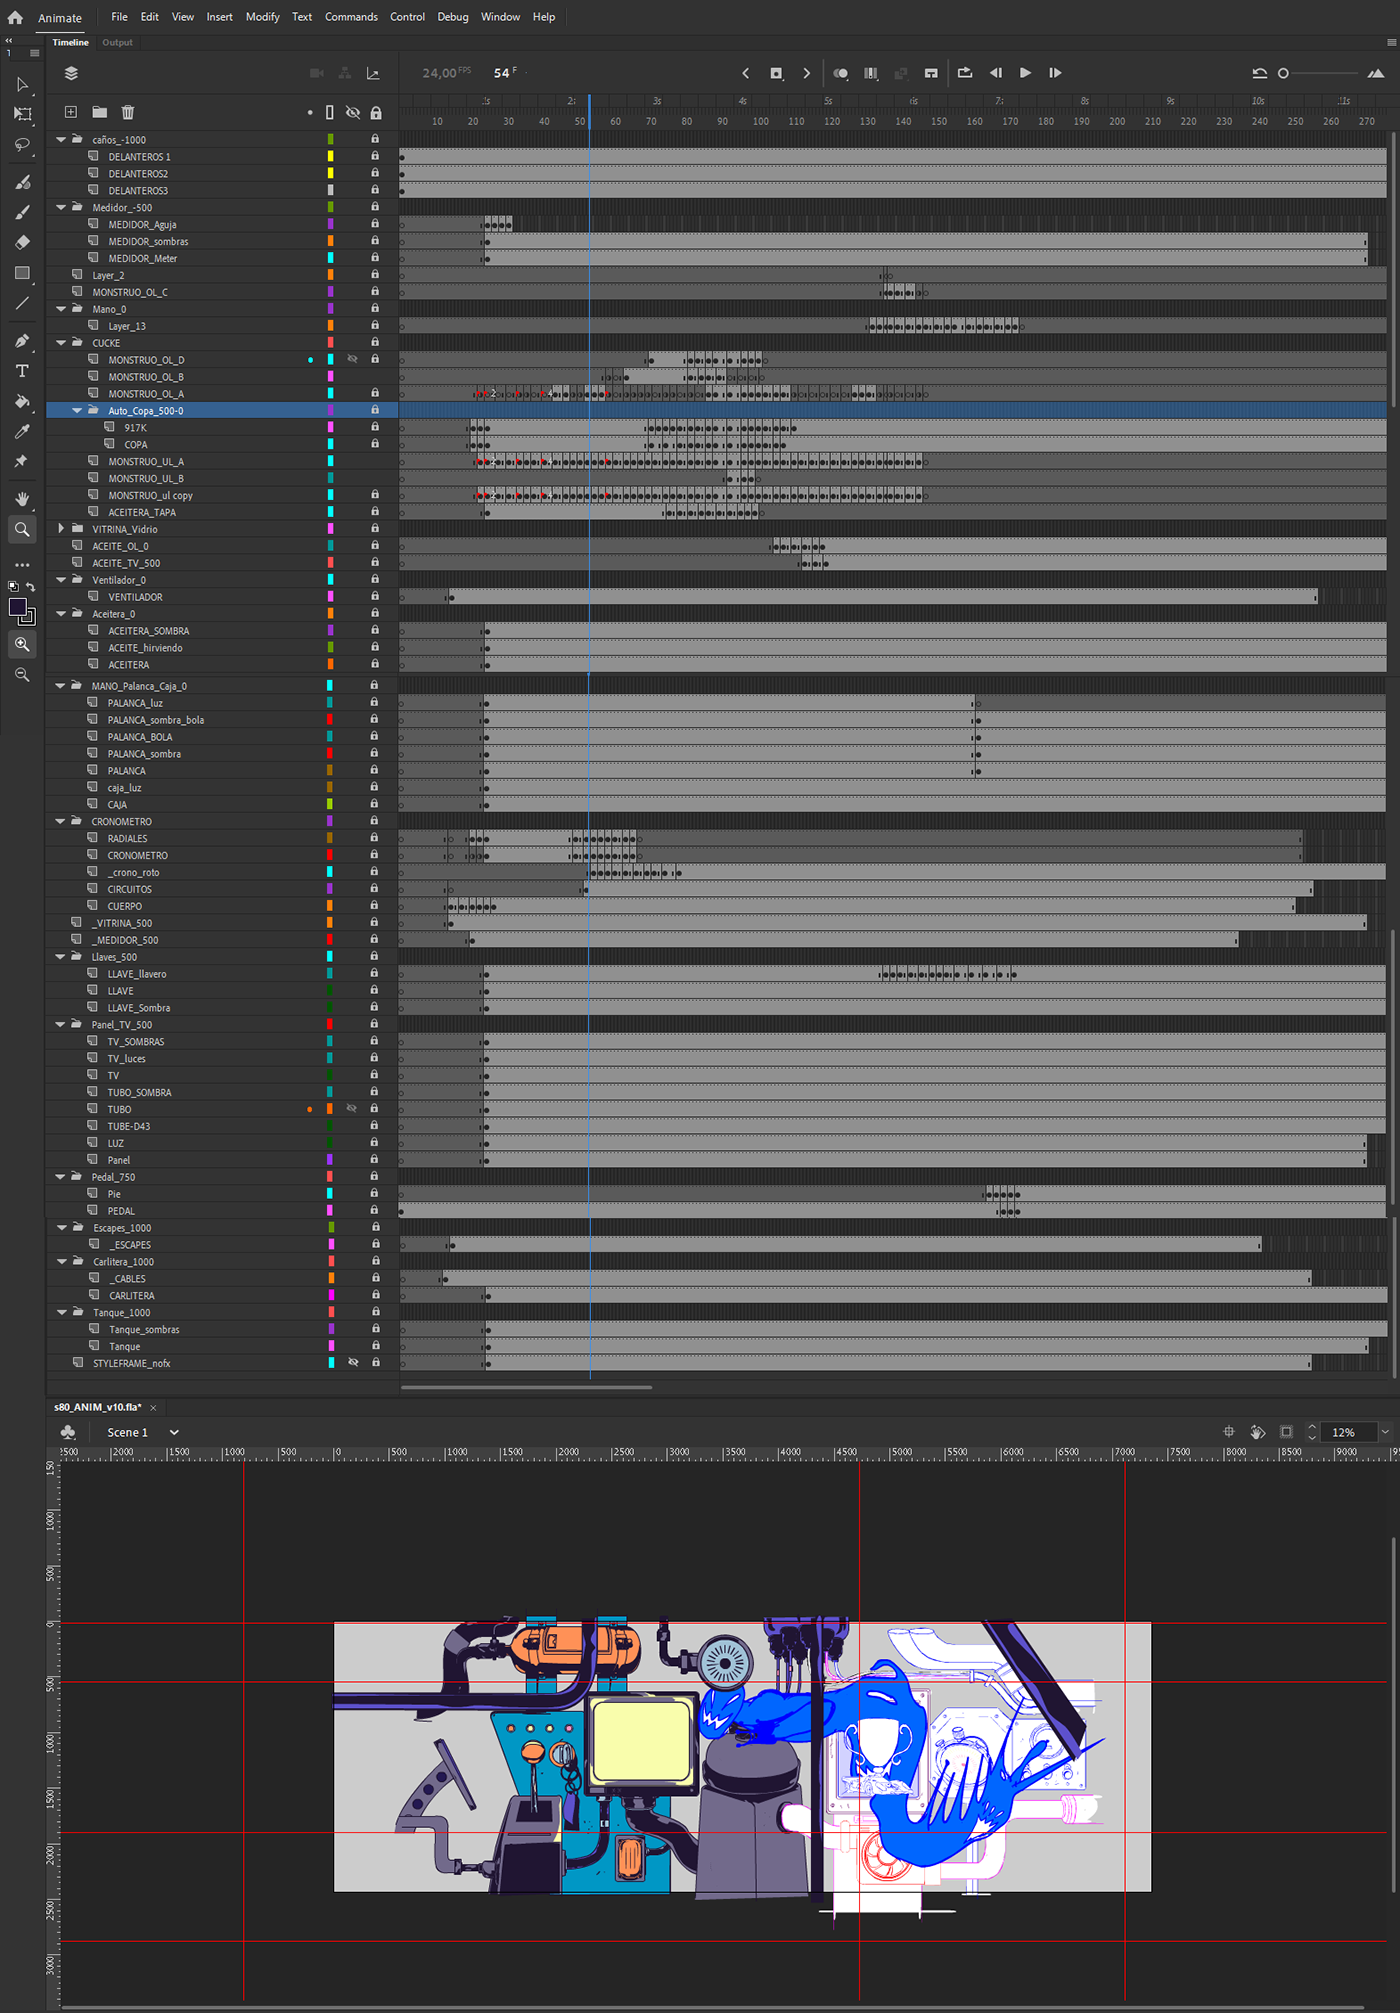Go to the Home screen icon
1400x2013 pixels.
pos(15,17)
